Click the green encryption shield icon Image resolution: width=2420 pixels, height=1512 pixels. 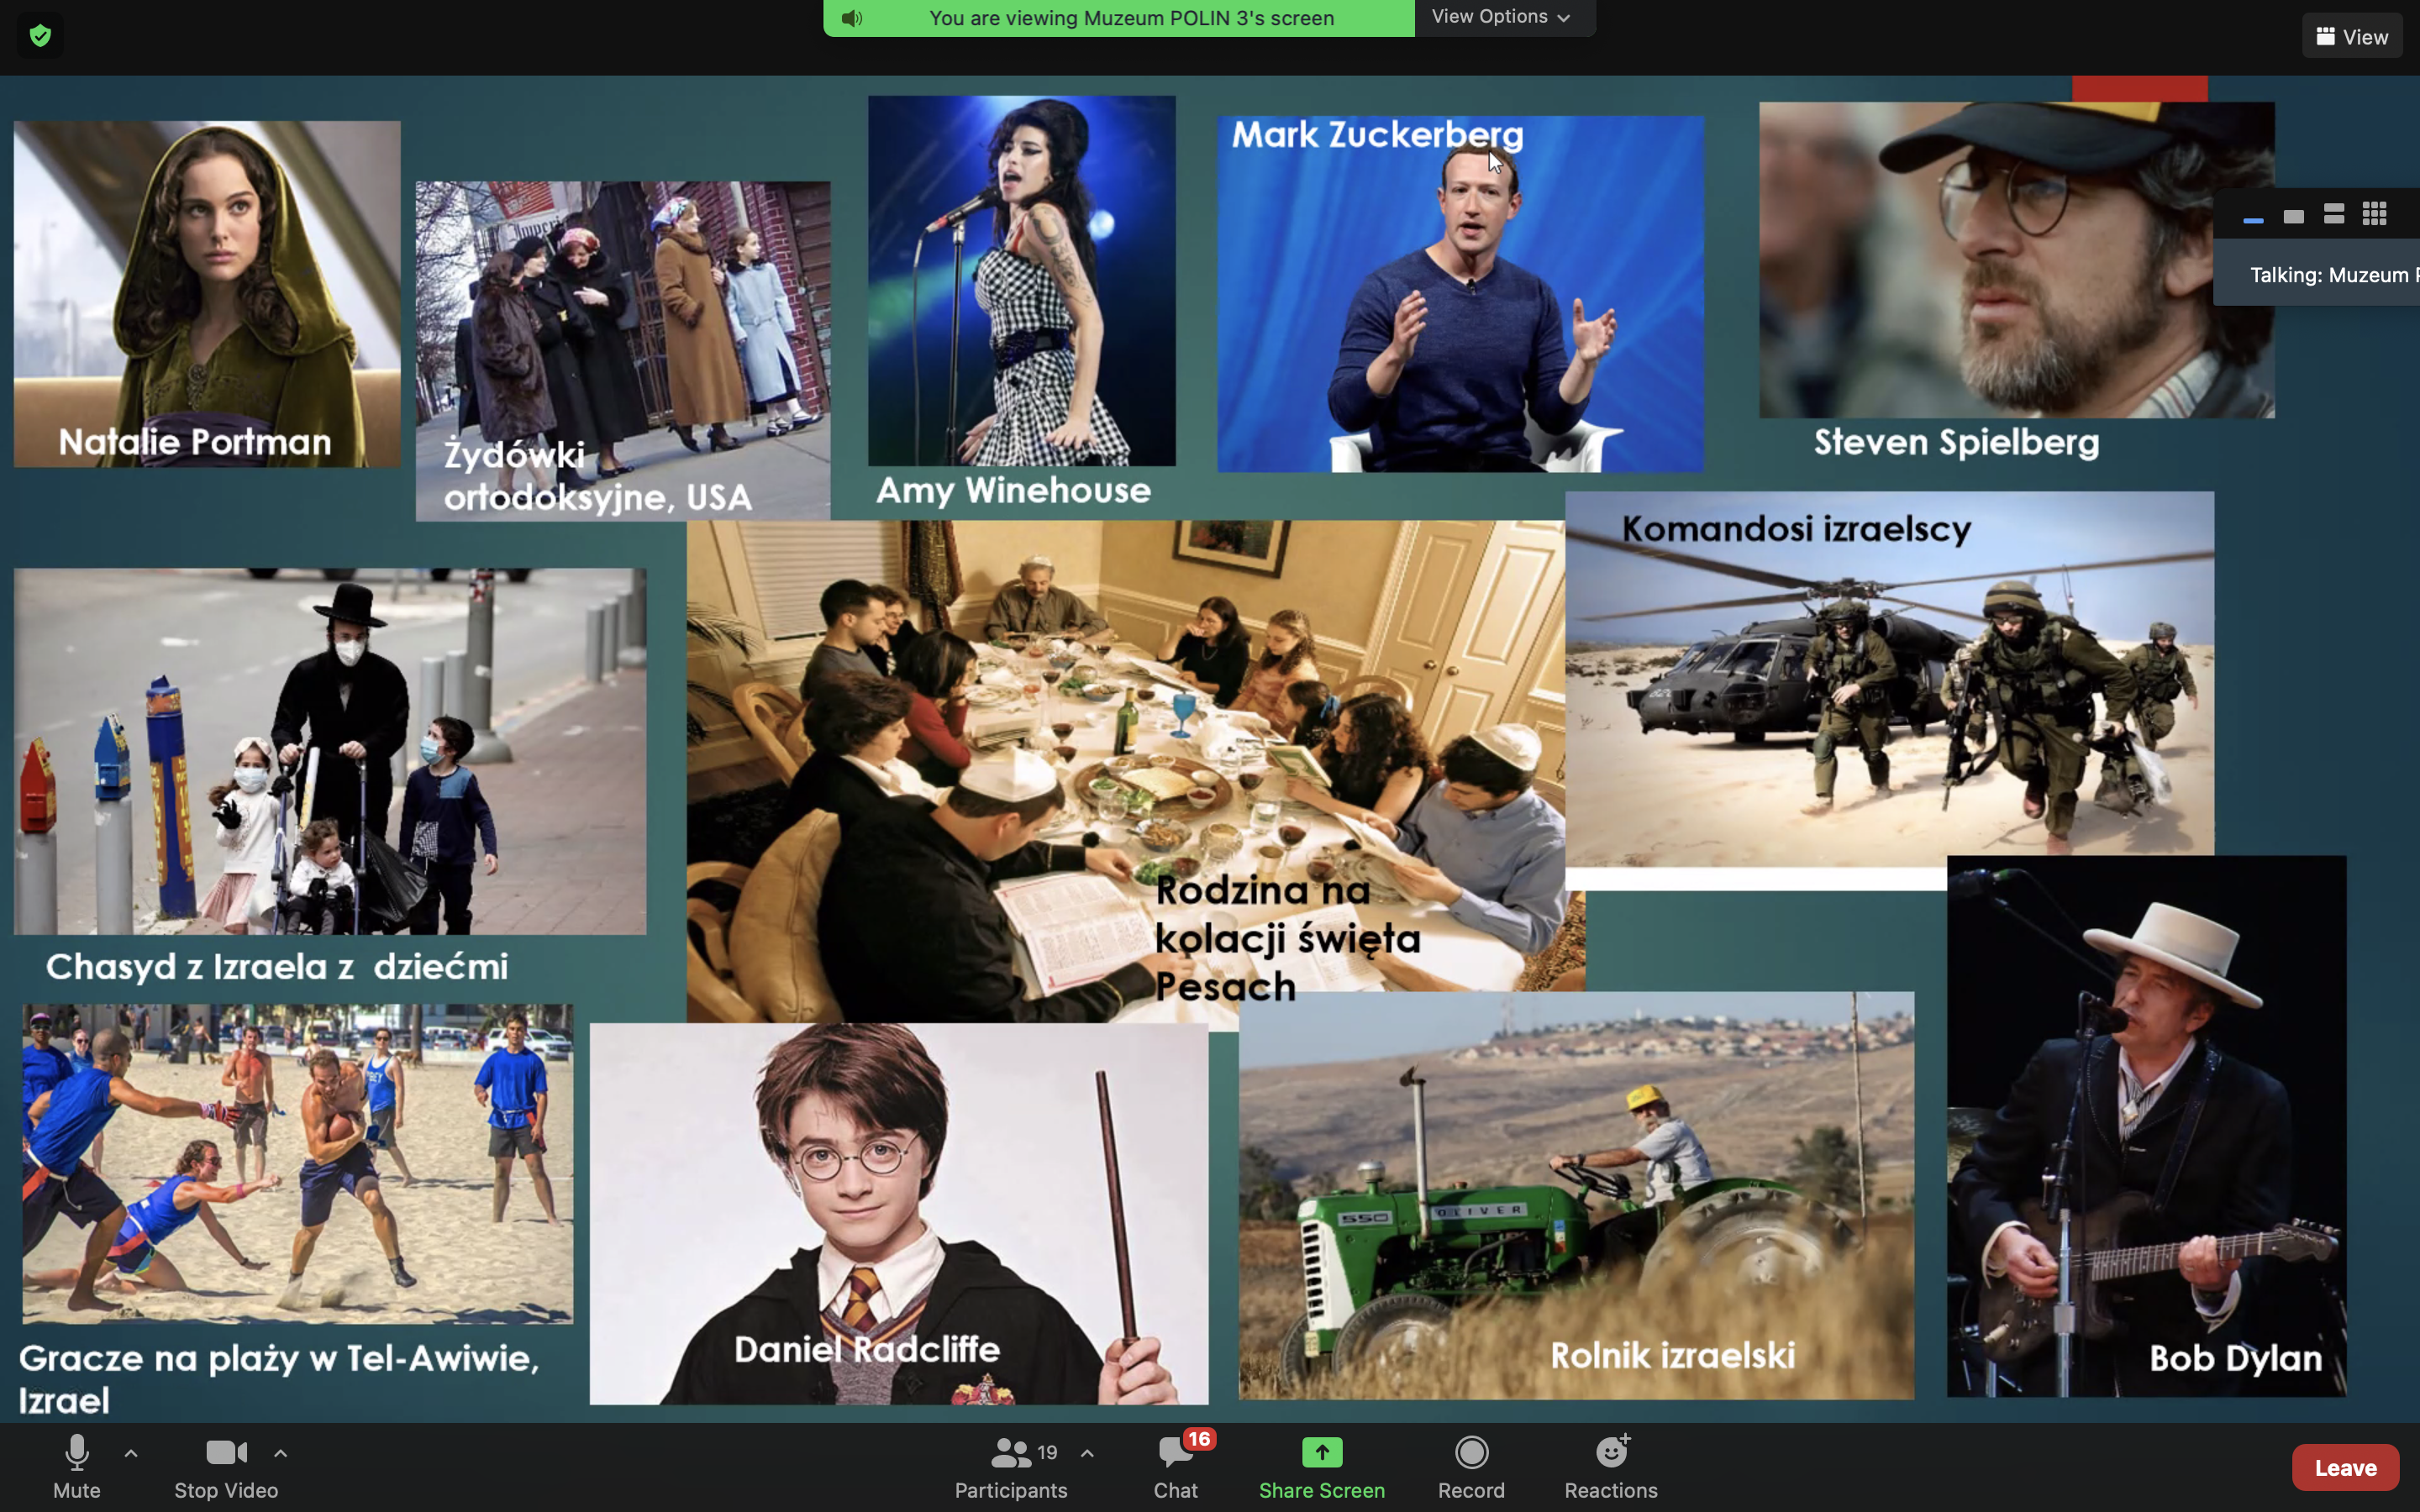[x=40, y=36]
